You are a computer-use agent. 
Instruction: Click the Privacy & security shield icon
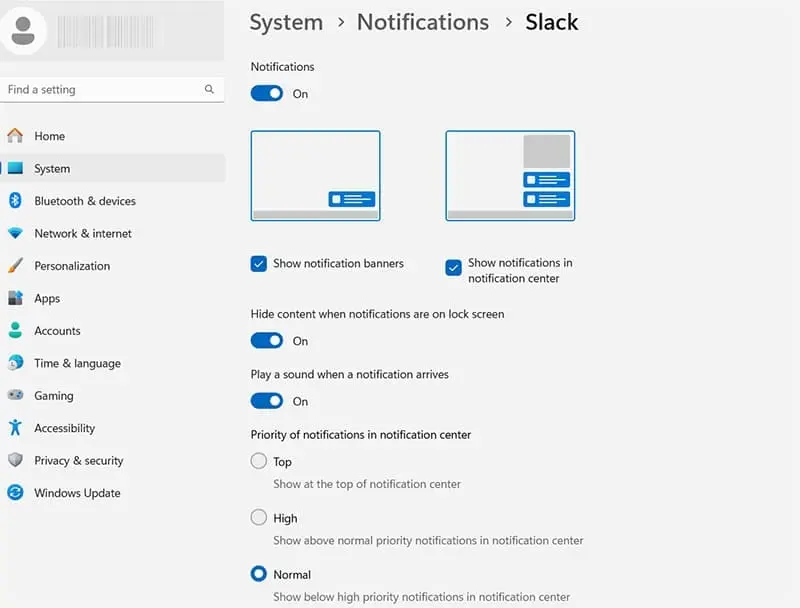coord(15,460)
